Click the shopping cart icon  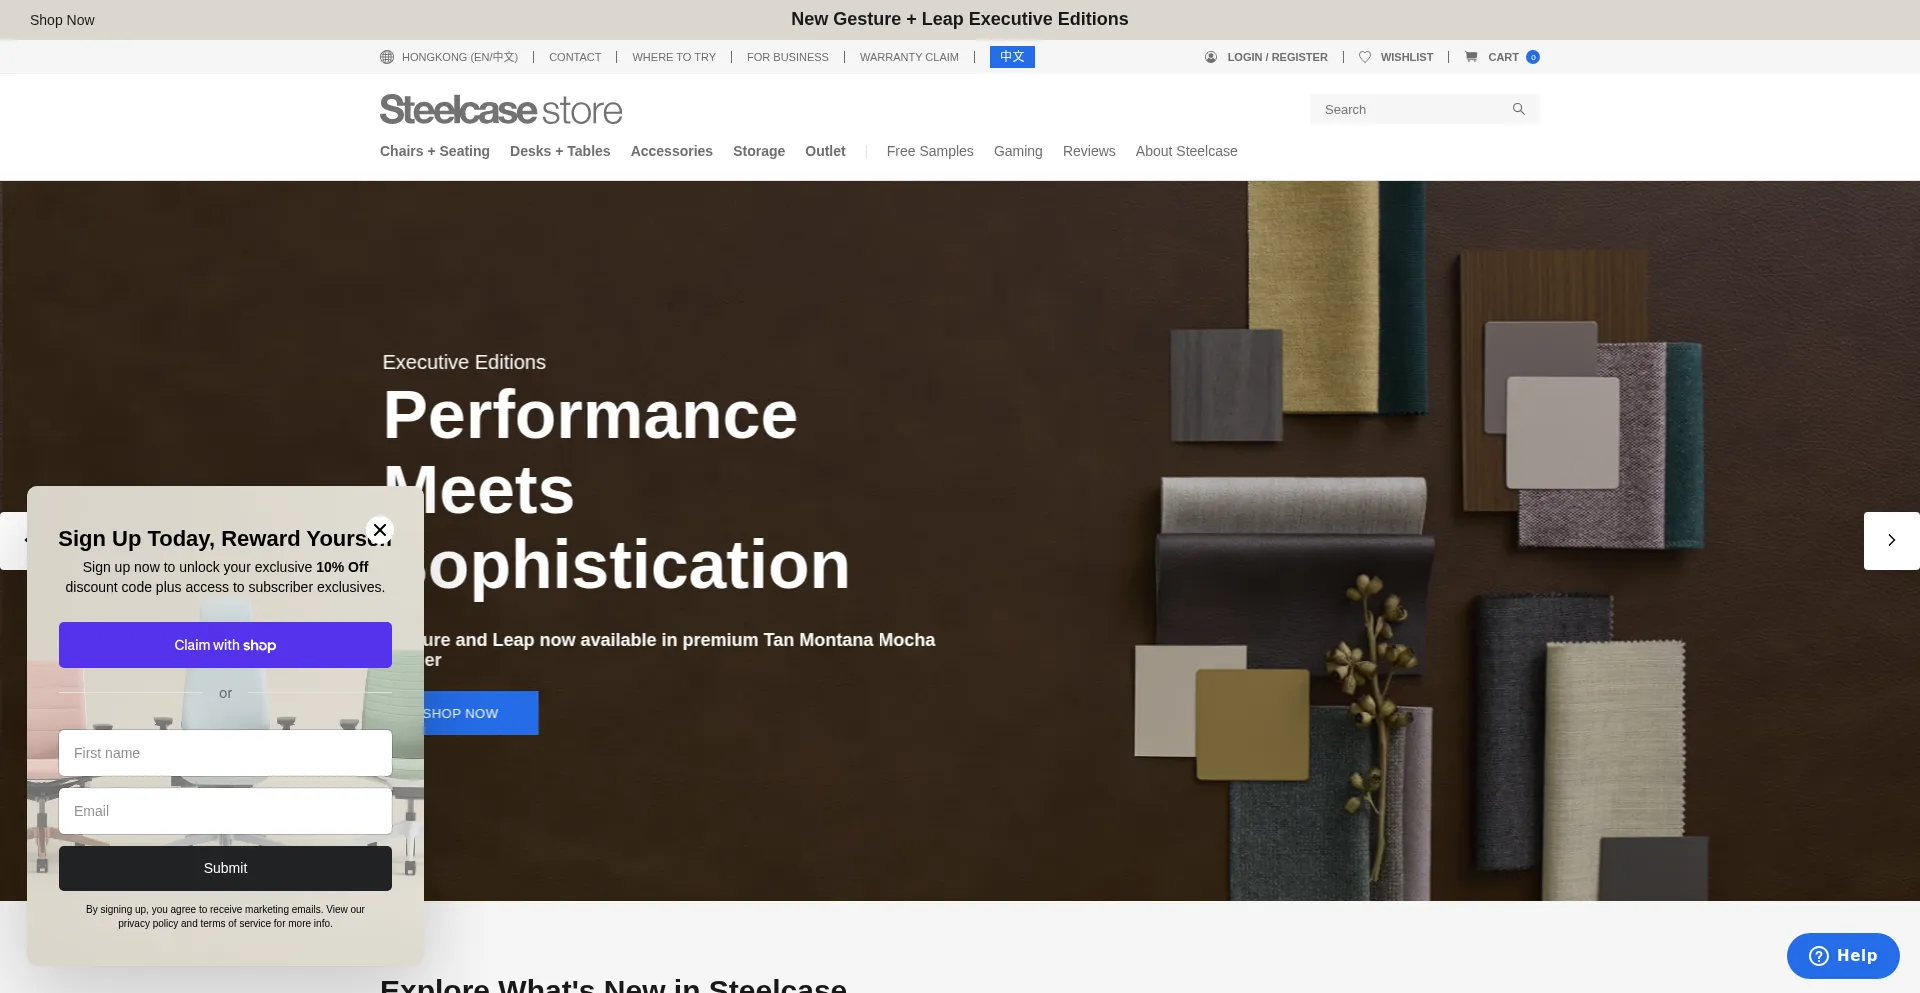[1471, 57]
